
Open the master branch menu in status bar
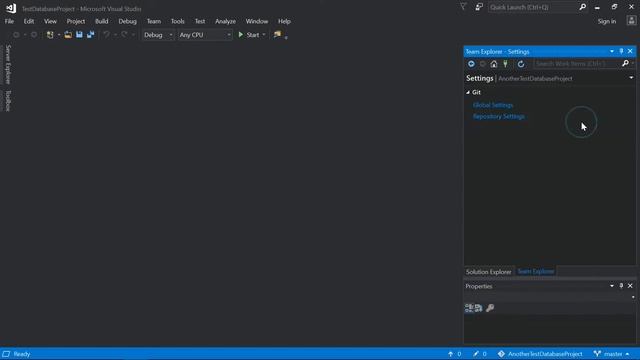click(612, 354)
